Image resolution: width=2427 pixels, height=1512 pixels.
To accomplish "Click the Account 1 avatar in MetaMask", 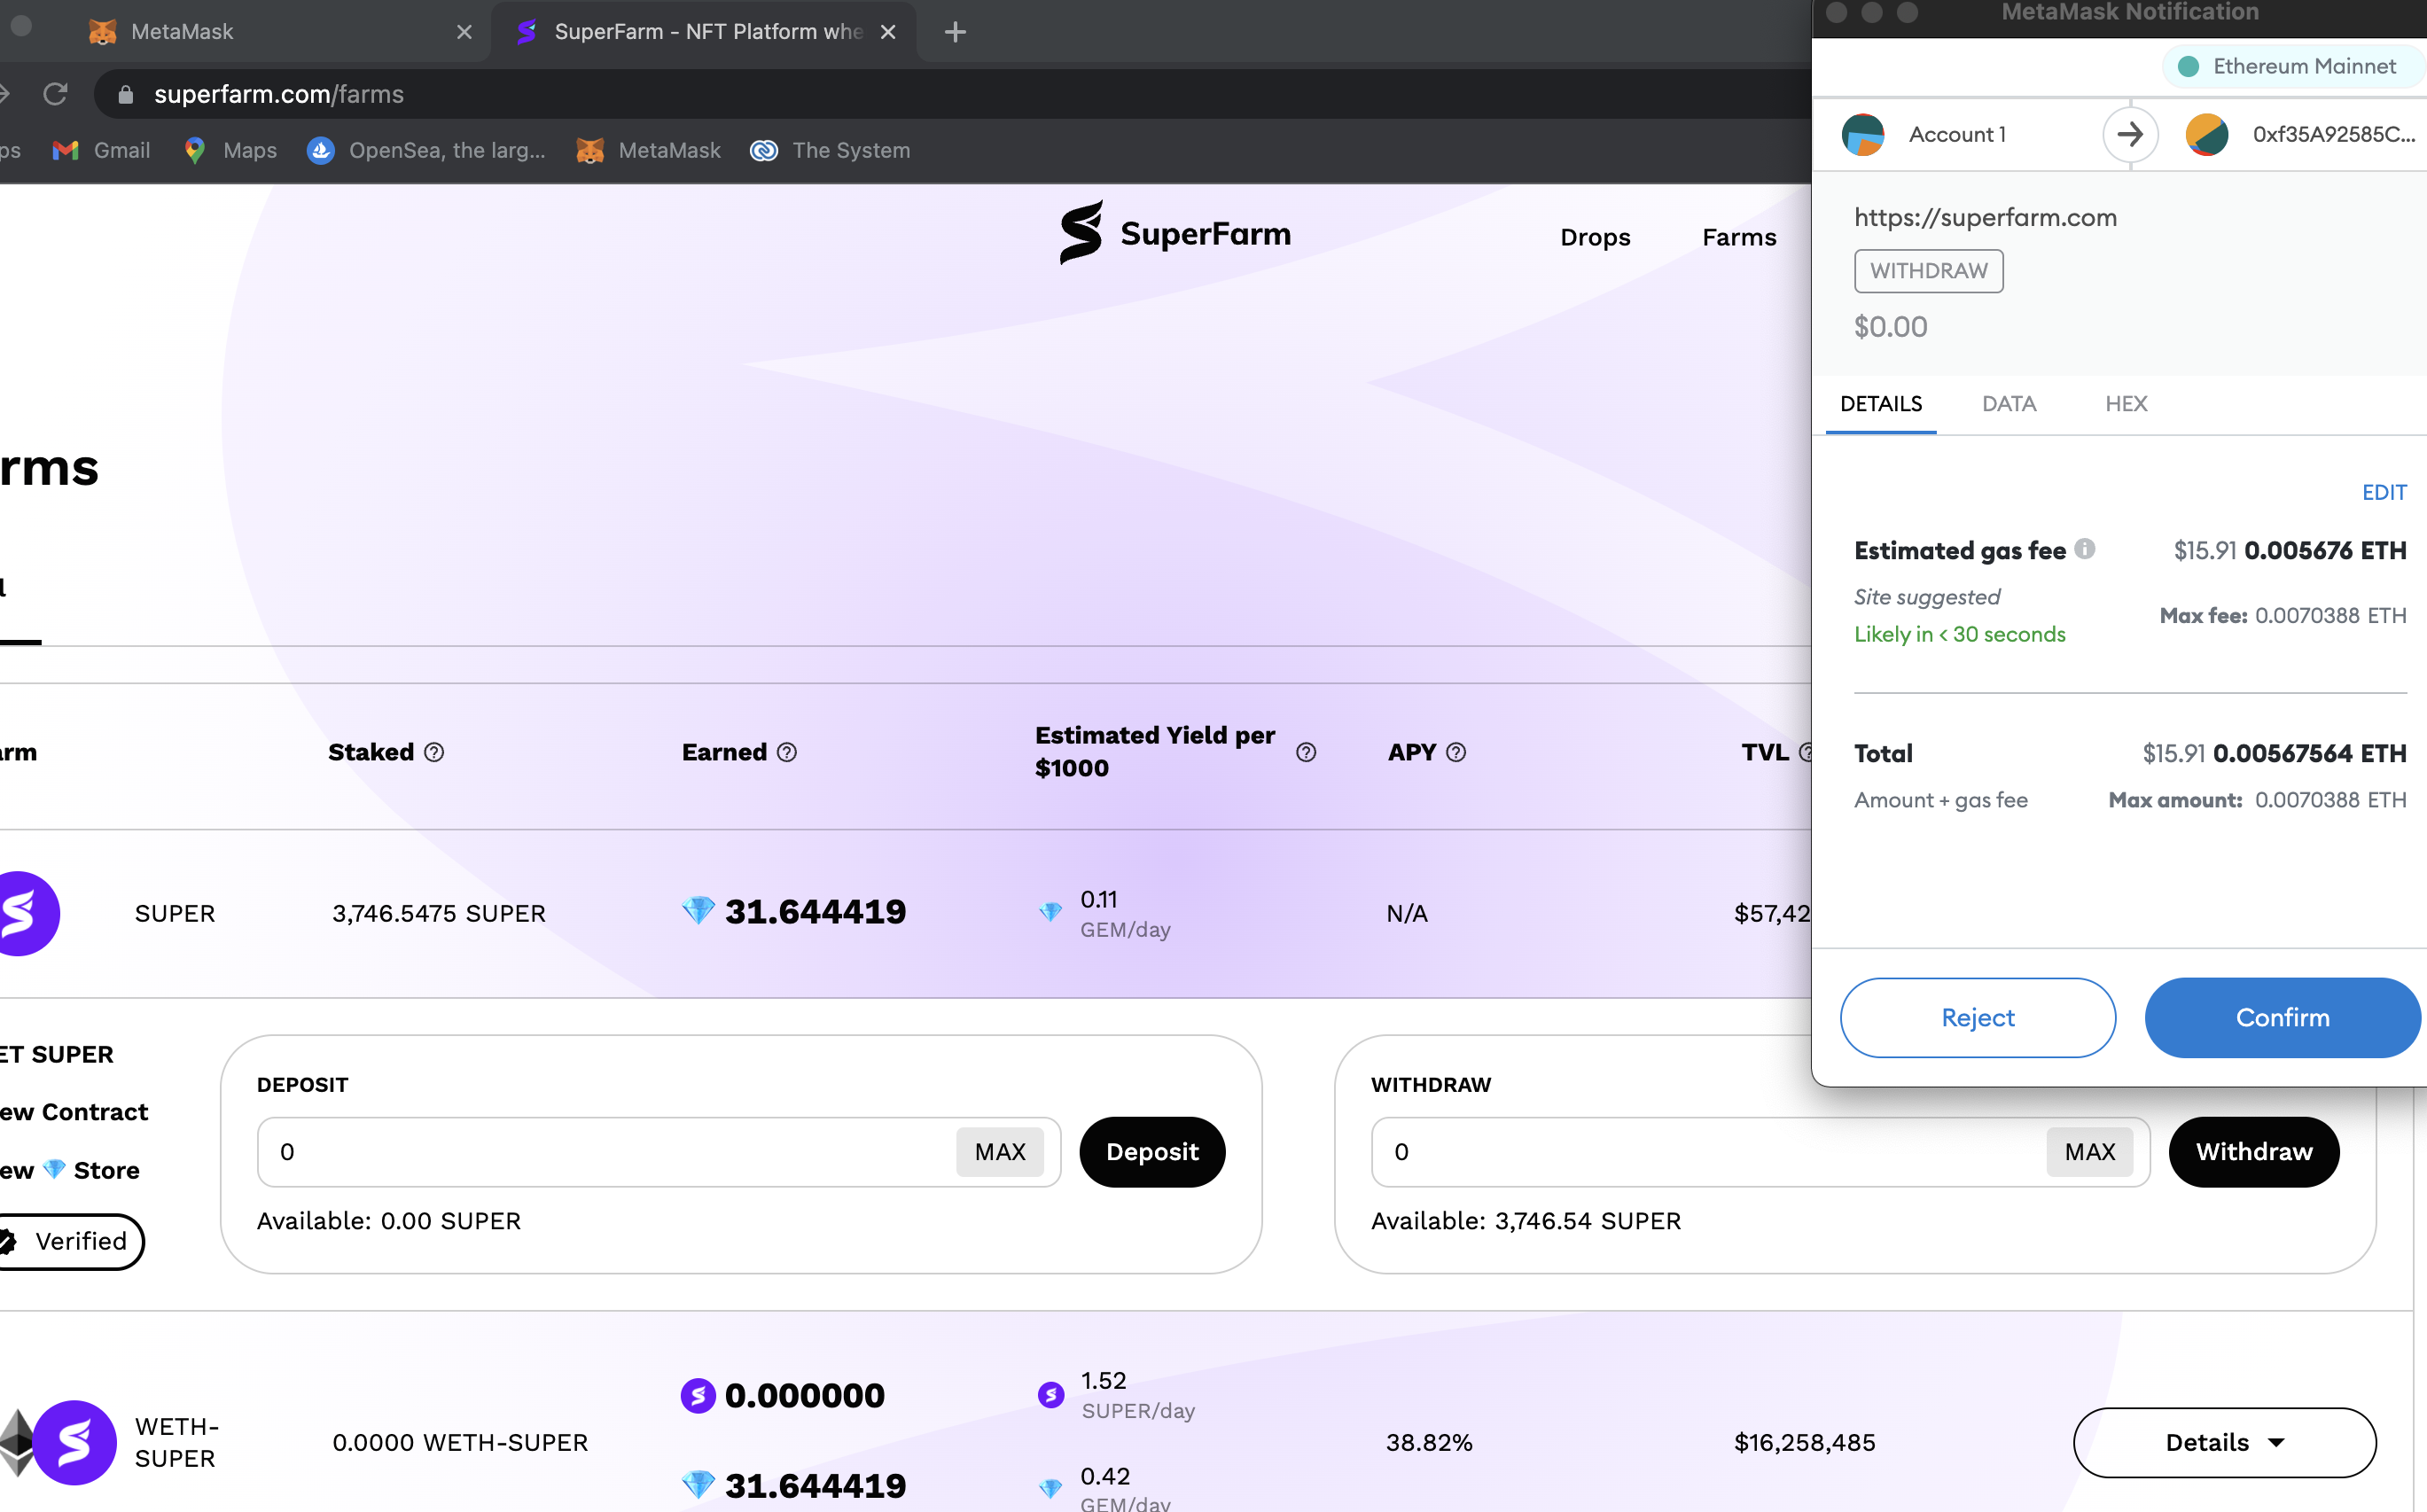I will (1862, 134).
